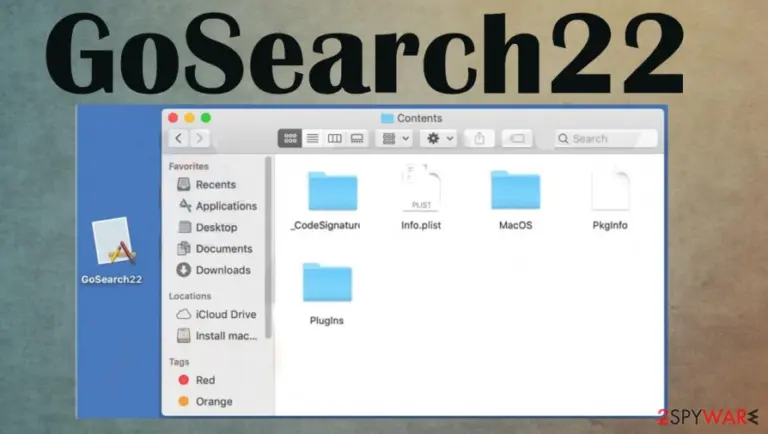
Task: Select iCloud Drive under Locations
Action: pos(225,314)
